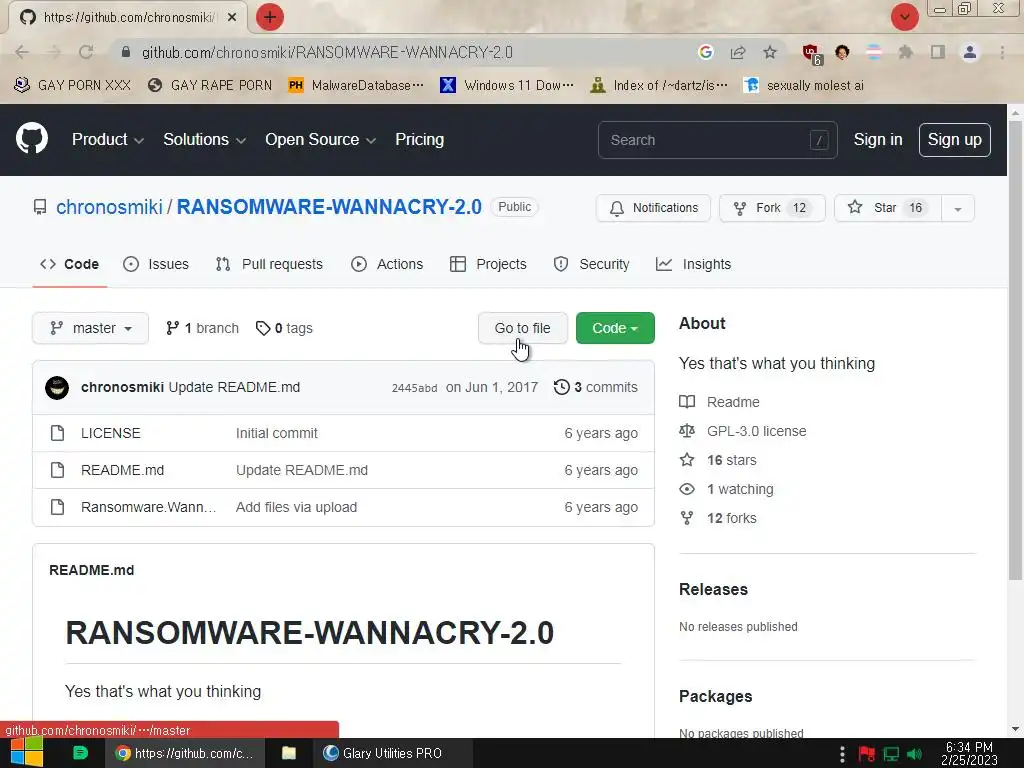Focus the GitHub Search field

point(717,140)
